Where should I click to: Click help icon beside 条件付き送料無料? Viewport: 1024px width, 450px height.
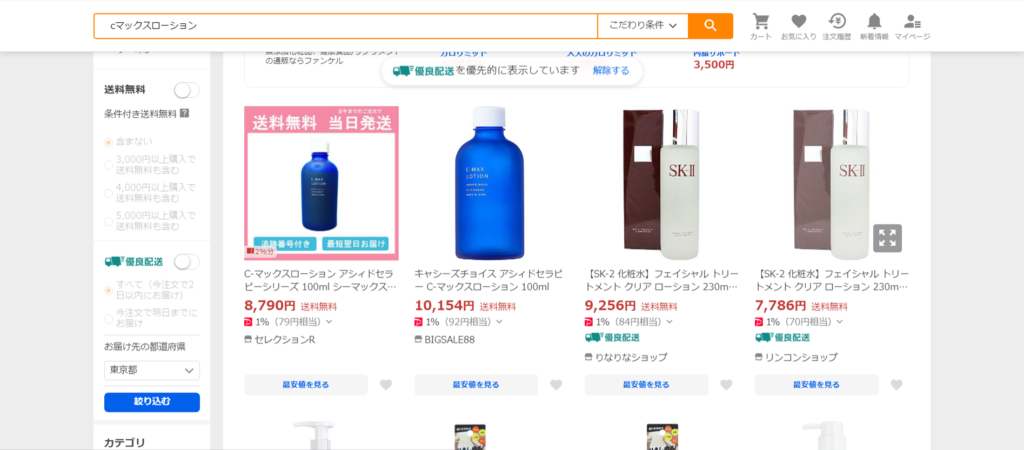point(184,113)
